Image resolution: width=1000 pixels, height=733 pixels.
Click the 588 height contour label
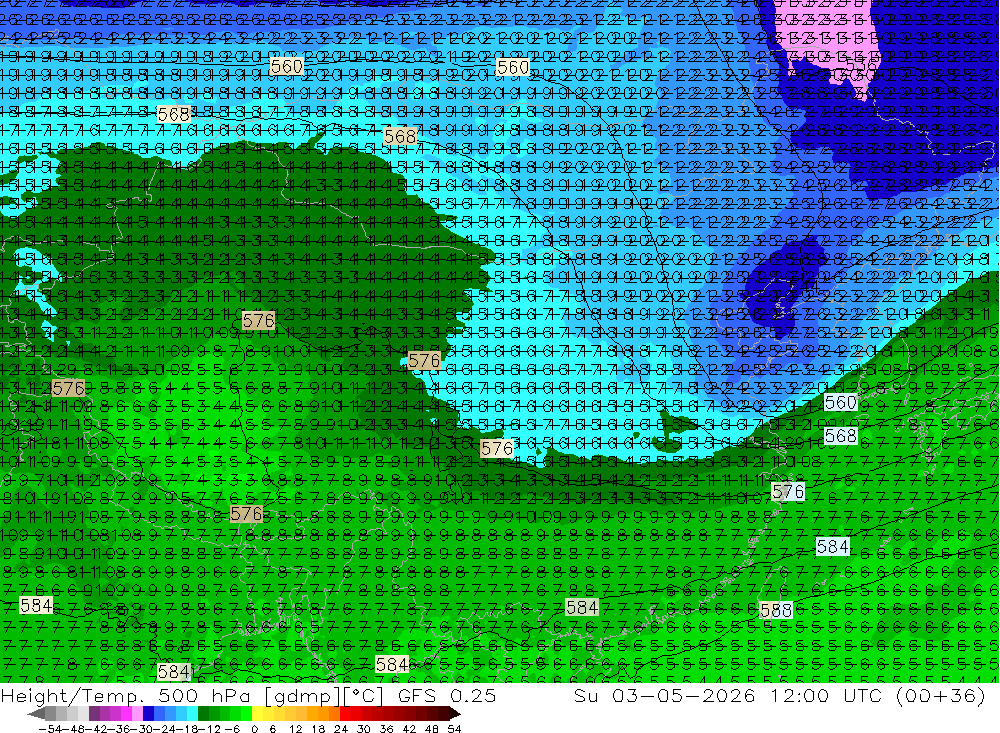point(776,611)
